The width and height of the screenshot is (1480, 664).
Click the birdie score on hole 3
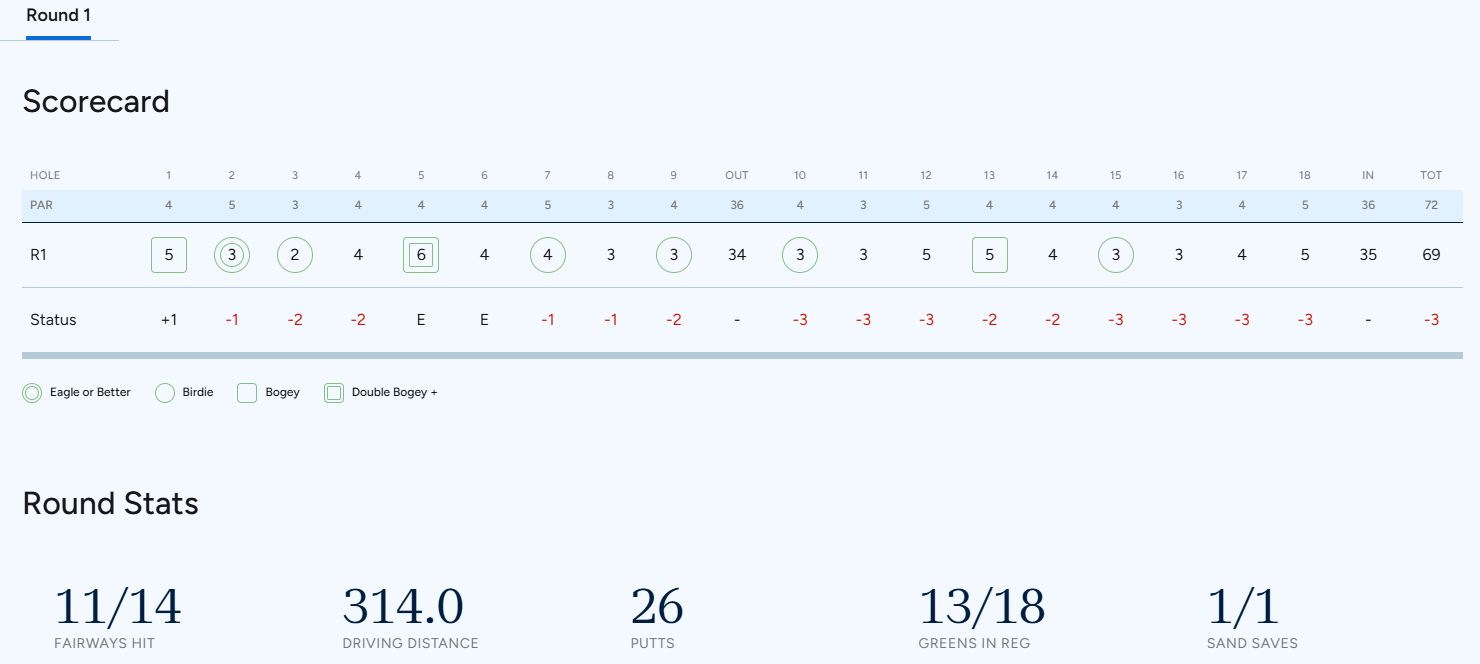pyautogui.click(x=295, y=255)
